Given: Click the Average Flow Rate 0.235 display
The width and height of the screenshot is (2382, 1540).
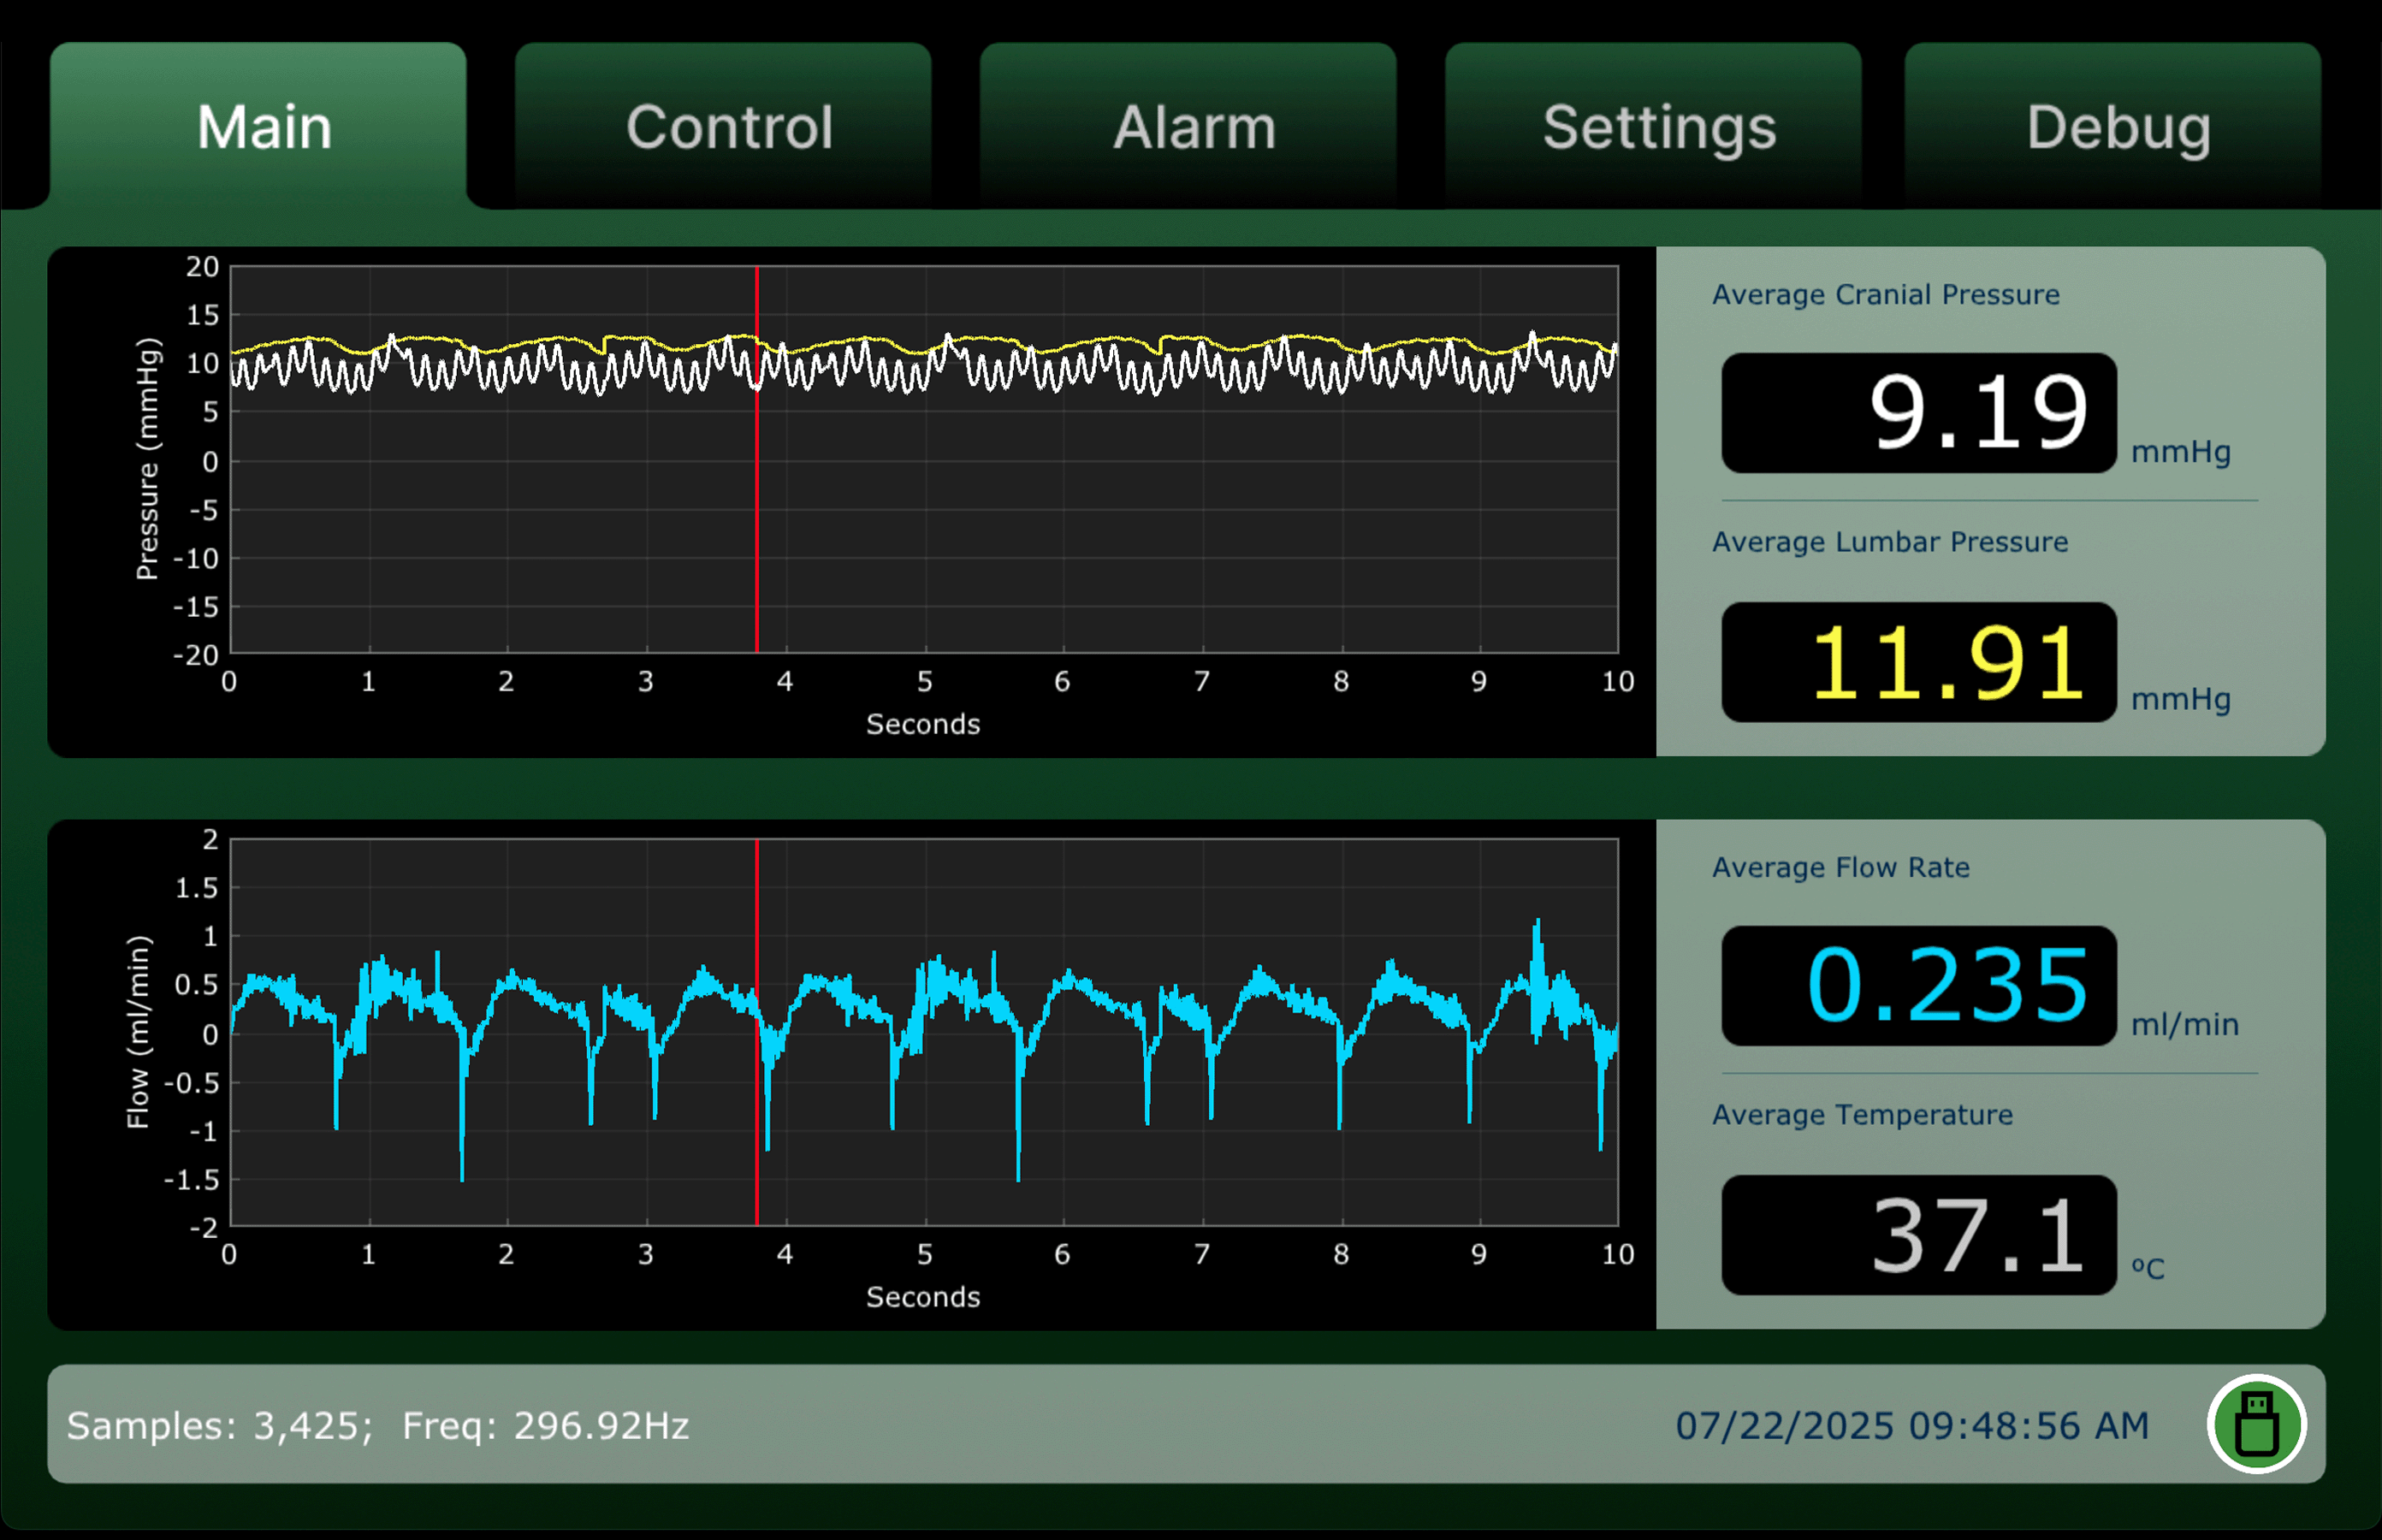Looking at the screenshot, I should tap(1919, 986).
